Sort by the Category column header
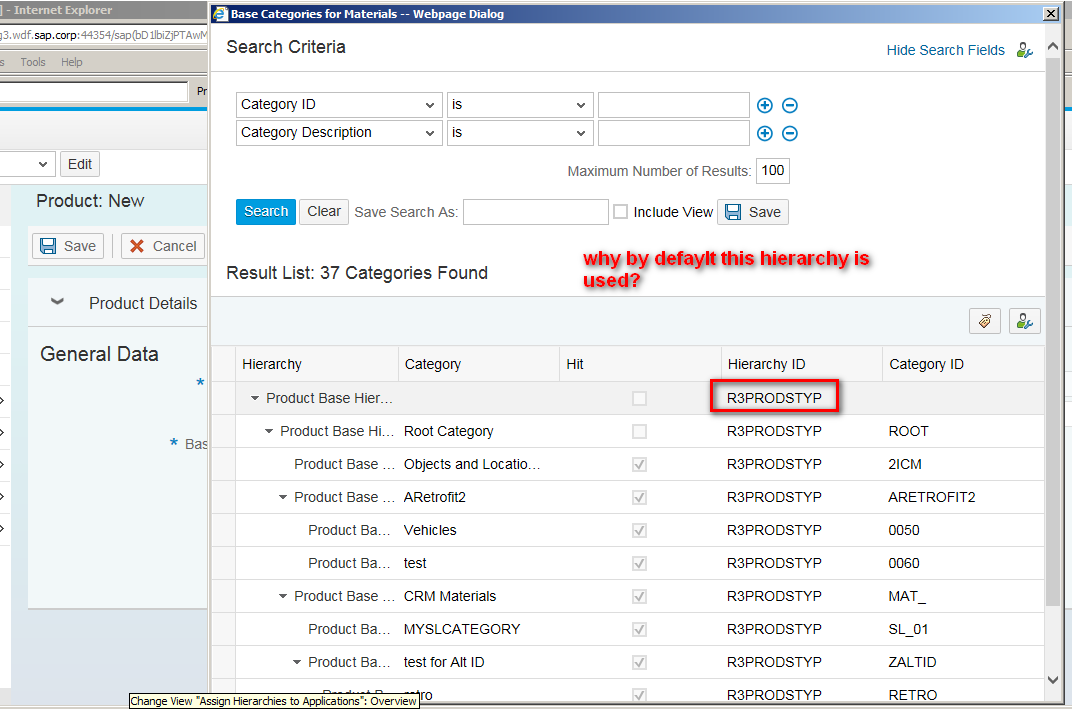 point(479,364)
